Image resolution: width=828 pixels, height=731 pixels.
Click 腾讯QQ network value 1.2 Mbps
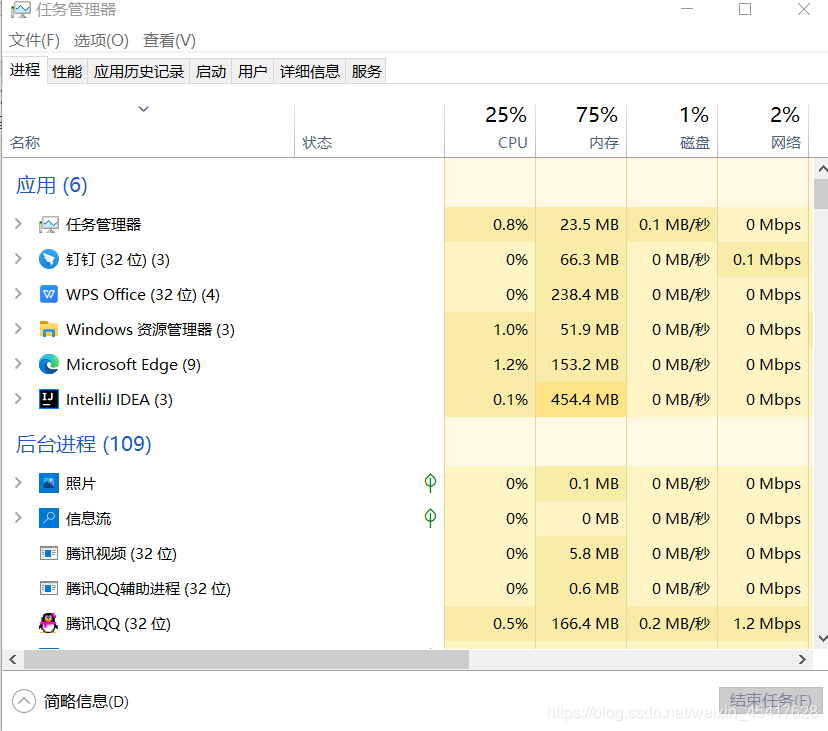point(767,624)
